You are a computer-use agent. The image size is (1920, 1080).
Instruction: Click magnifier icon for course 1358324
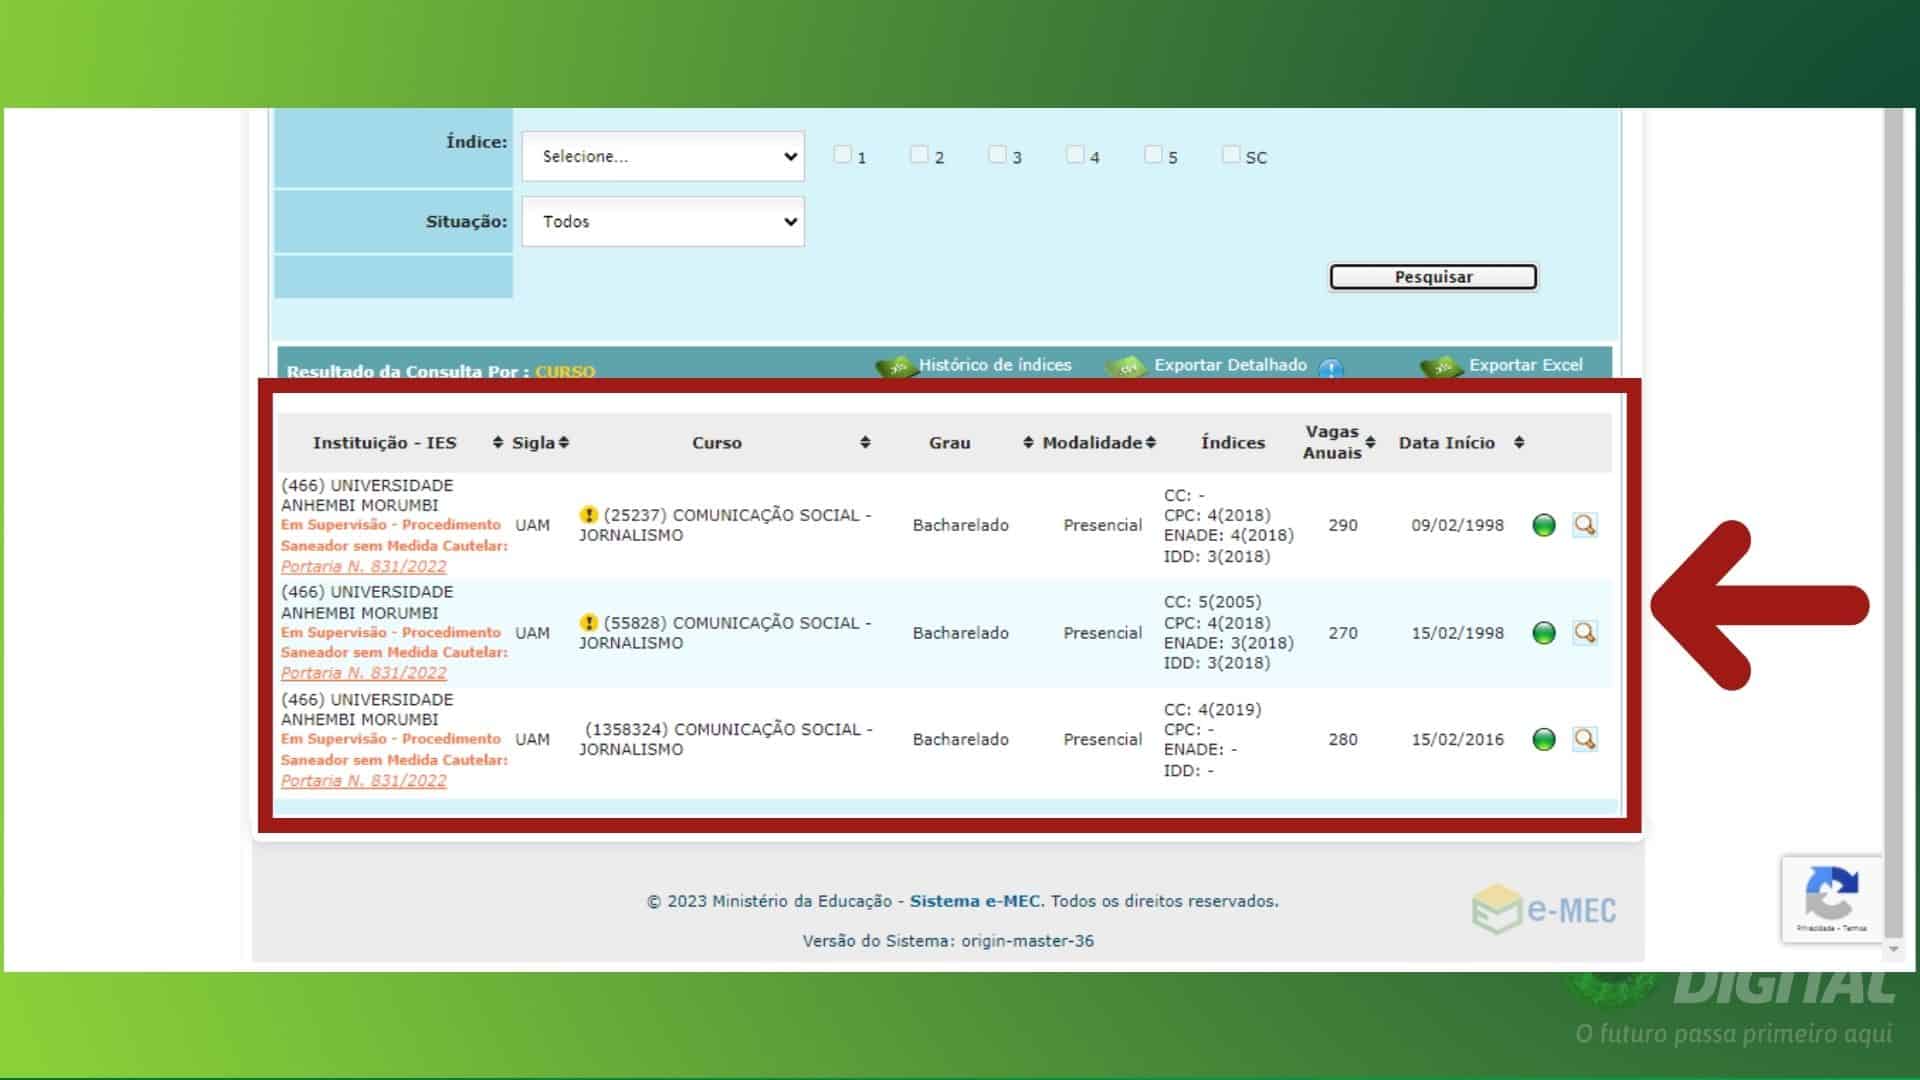click(x=1584, y=739)
